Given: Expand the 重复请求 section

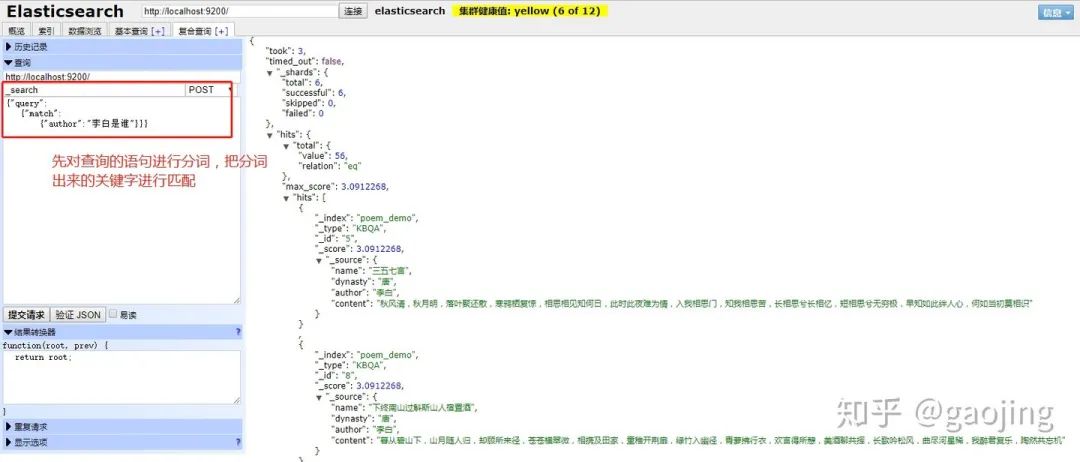Looking at the screenshot, I should (123, 427).
